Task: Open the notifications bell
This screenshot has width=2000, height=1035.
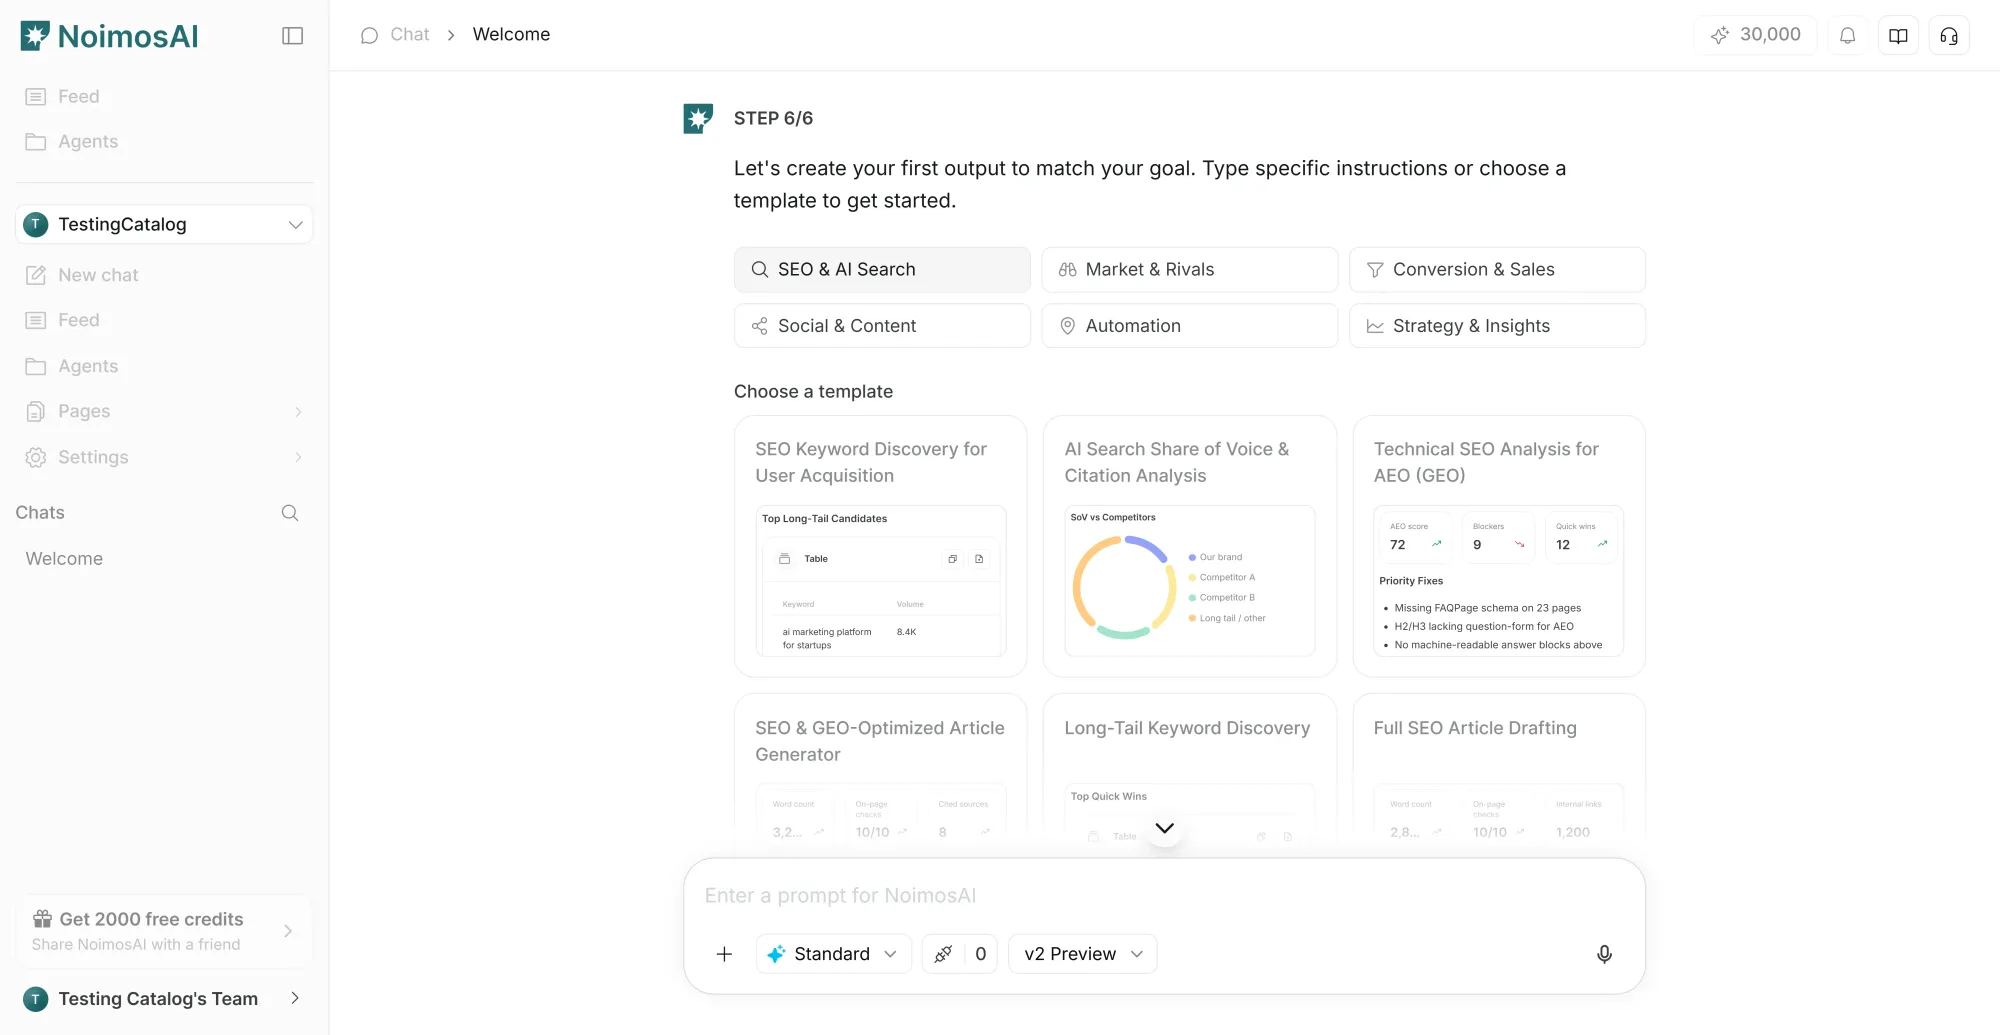Action: coord(1848,36)
